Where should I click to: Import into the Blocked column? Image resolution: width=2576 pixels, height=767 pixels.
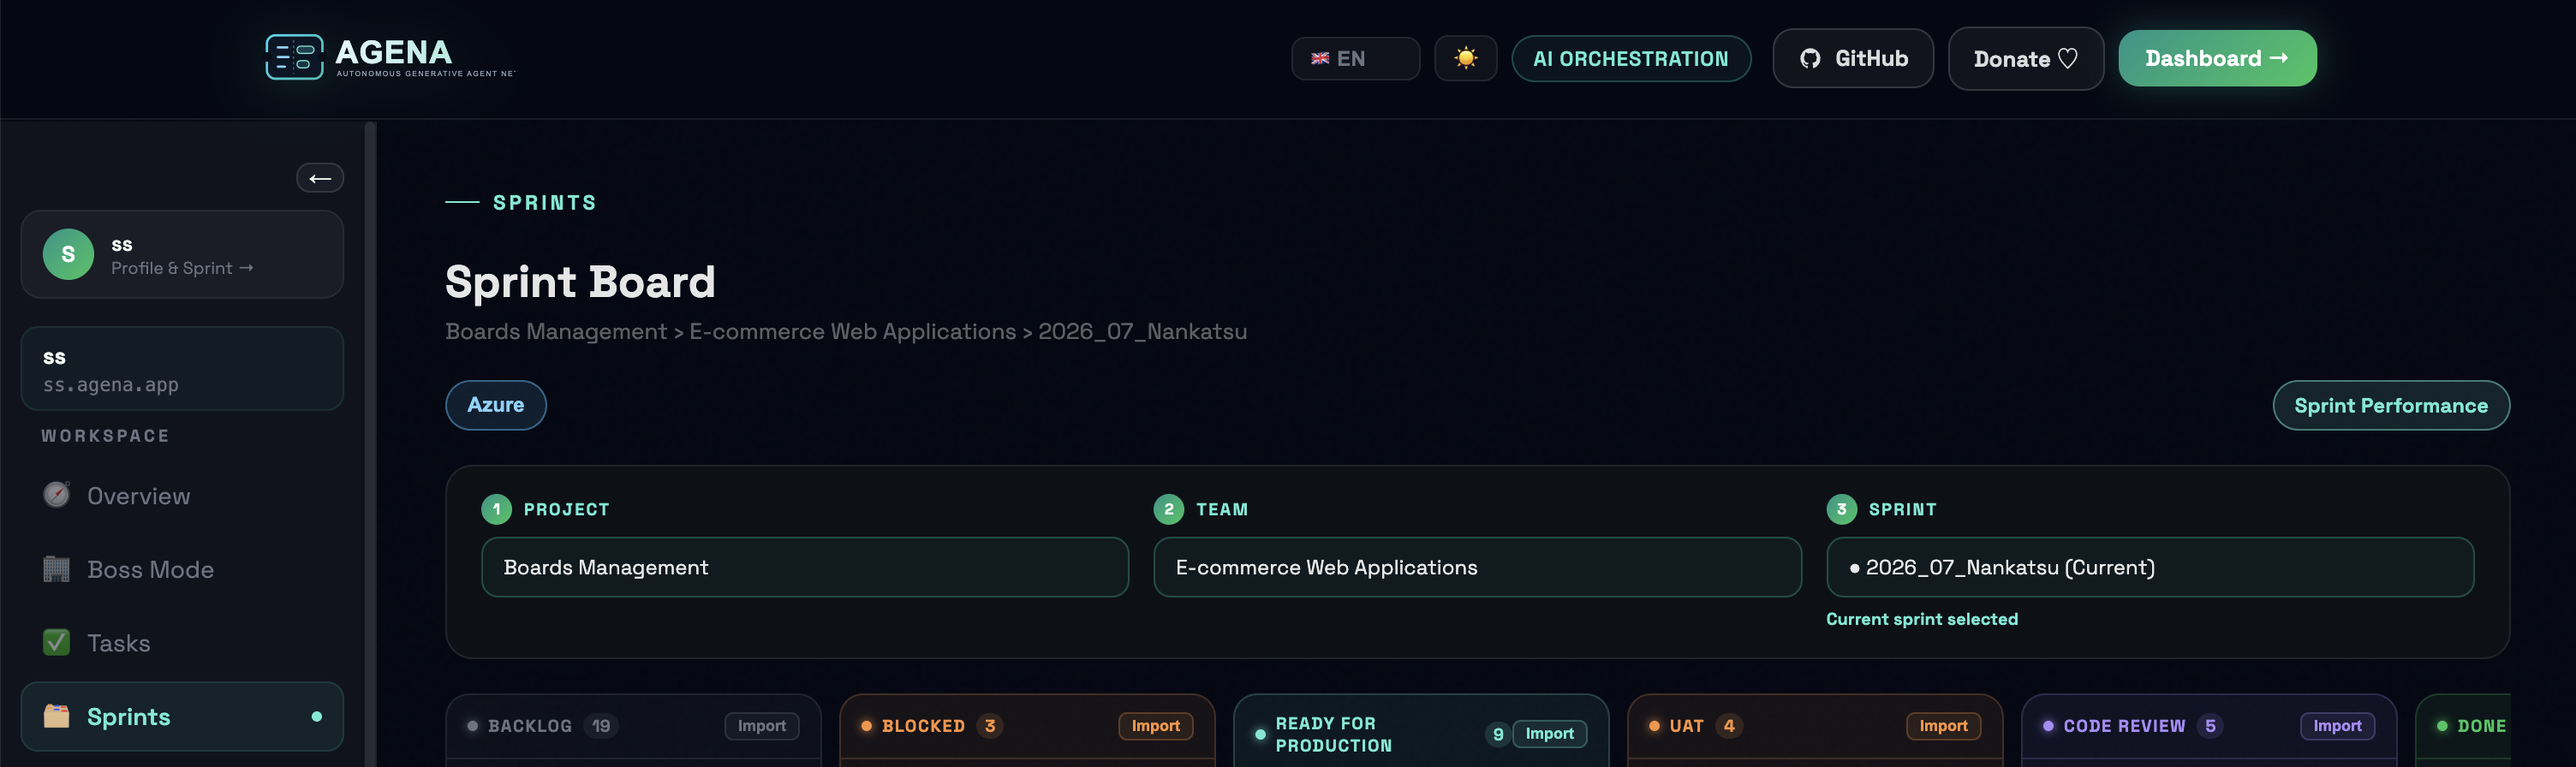tap(1156, 726)
